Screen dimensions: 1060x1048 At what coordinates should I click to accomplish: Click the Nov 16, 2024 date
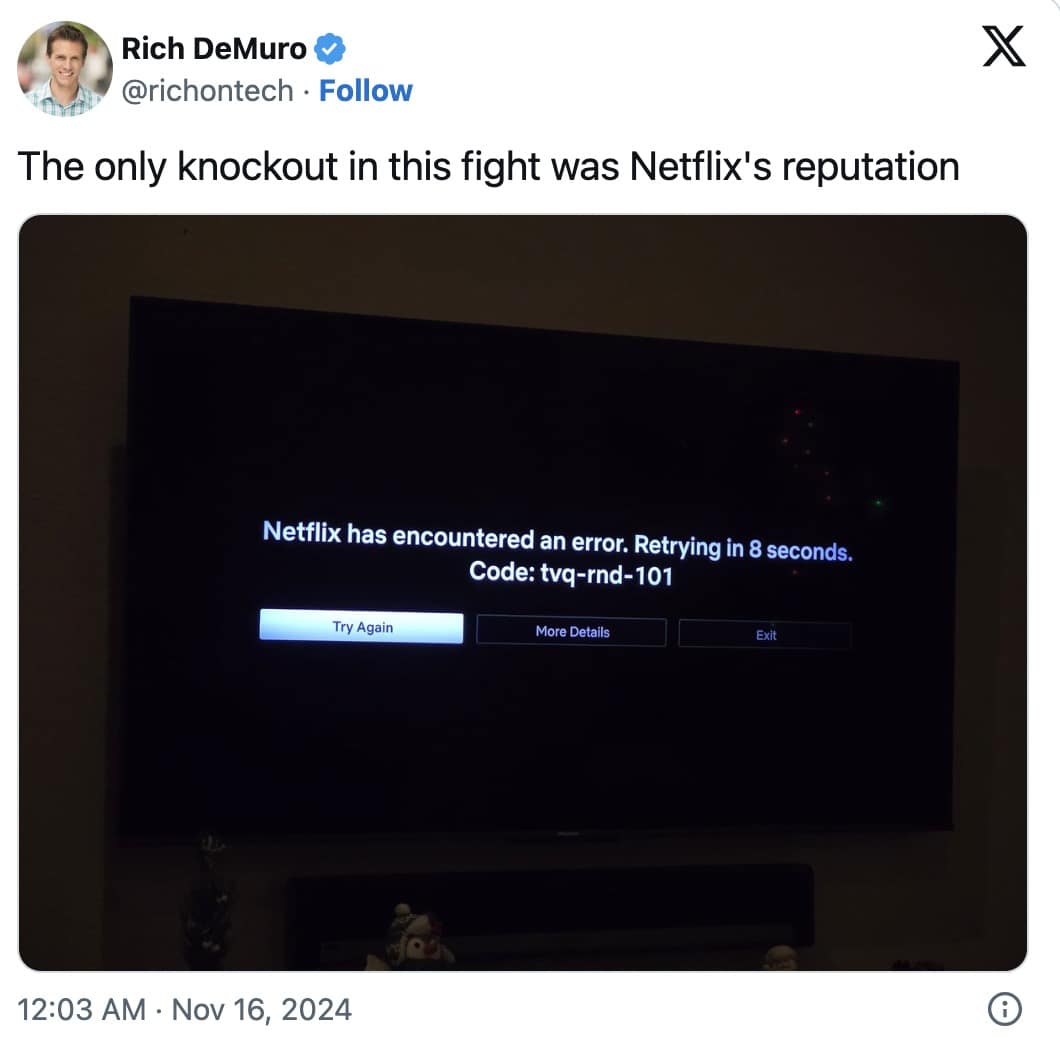262,1009
